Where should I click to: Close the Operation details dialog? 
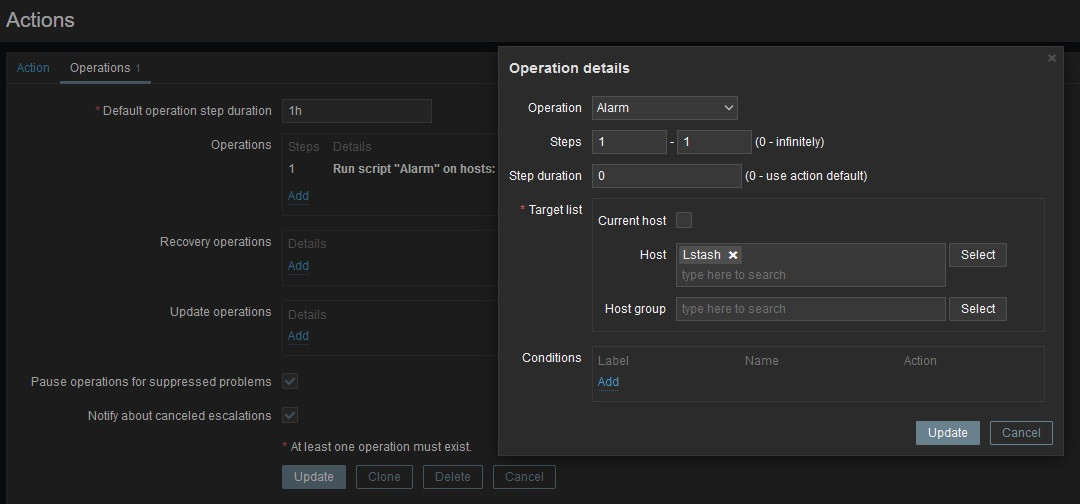coord(1051,59)
